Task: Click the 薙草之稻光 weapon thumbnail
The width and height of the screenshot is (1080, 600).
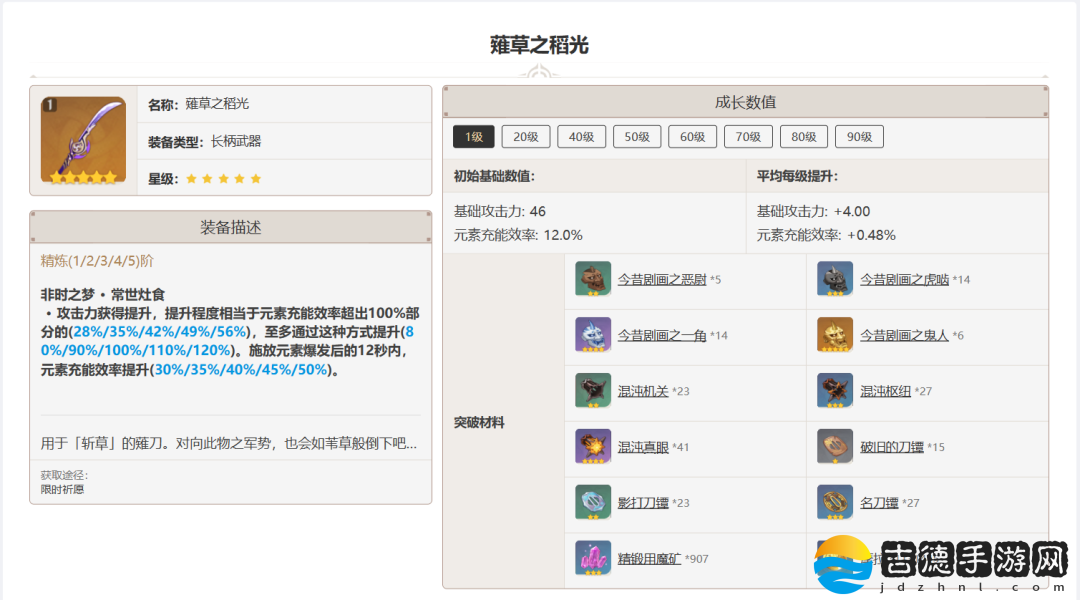Action: (83, 141)
